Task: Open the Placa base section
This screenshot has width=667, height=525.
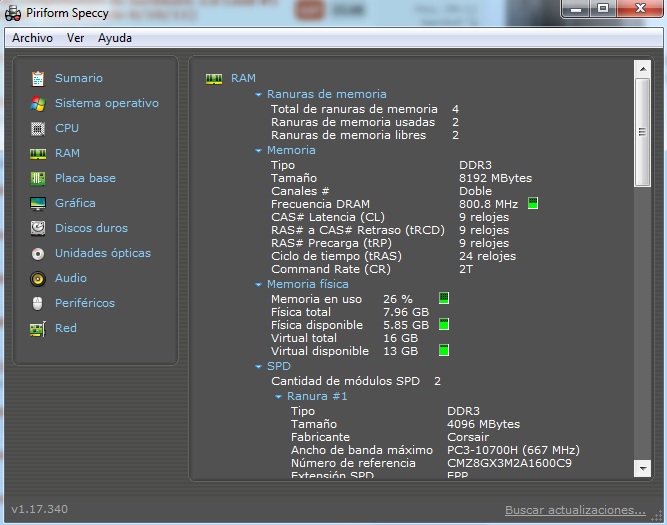Action: 86,178
